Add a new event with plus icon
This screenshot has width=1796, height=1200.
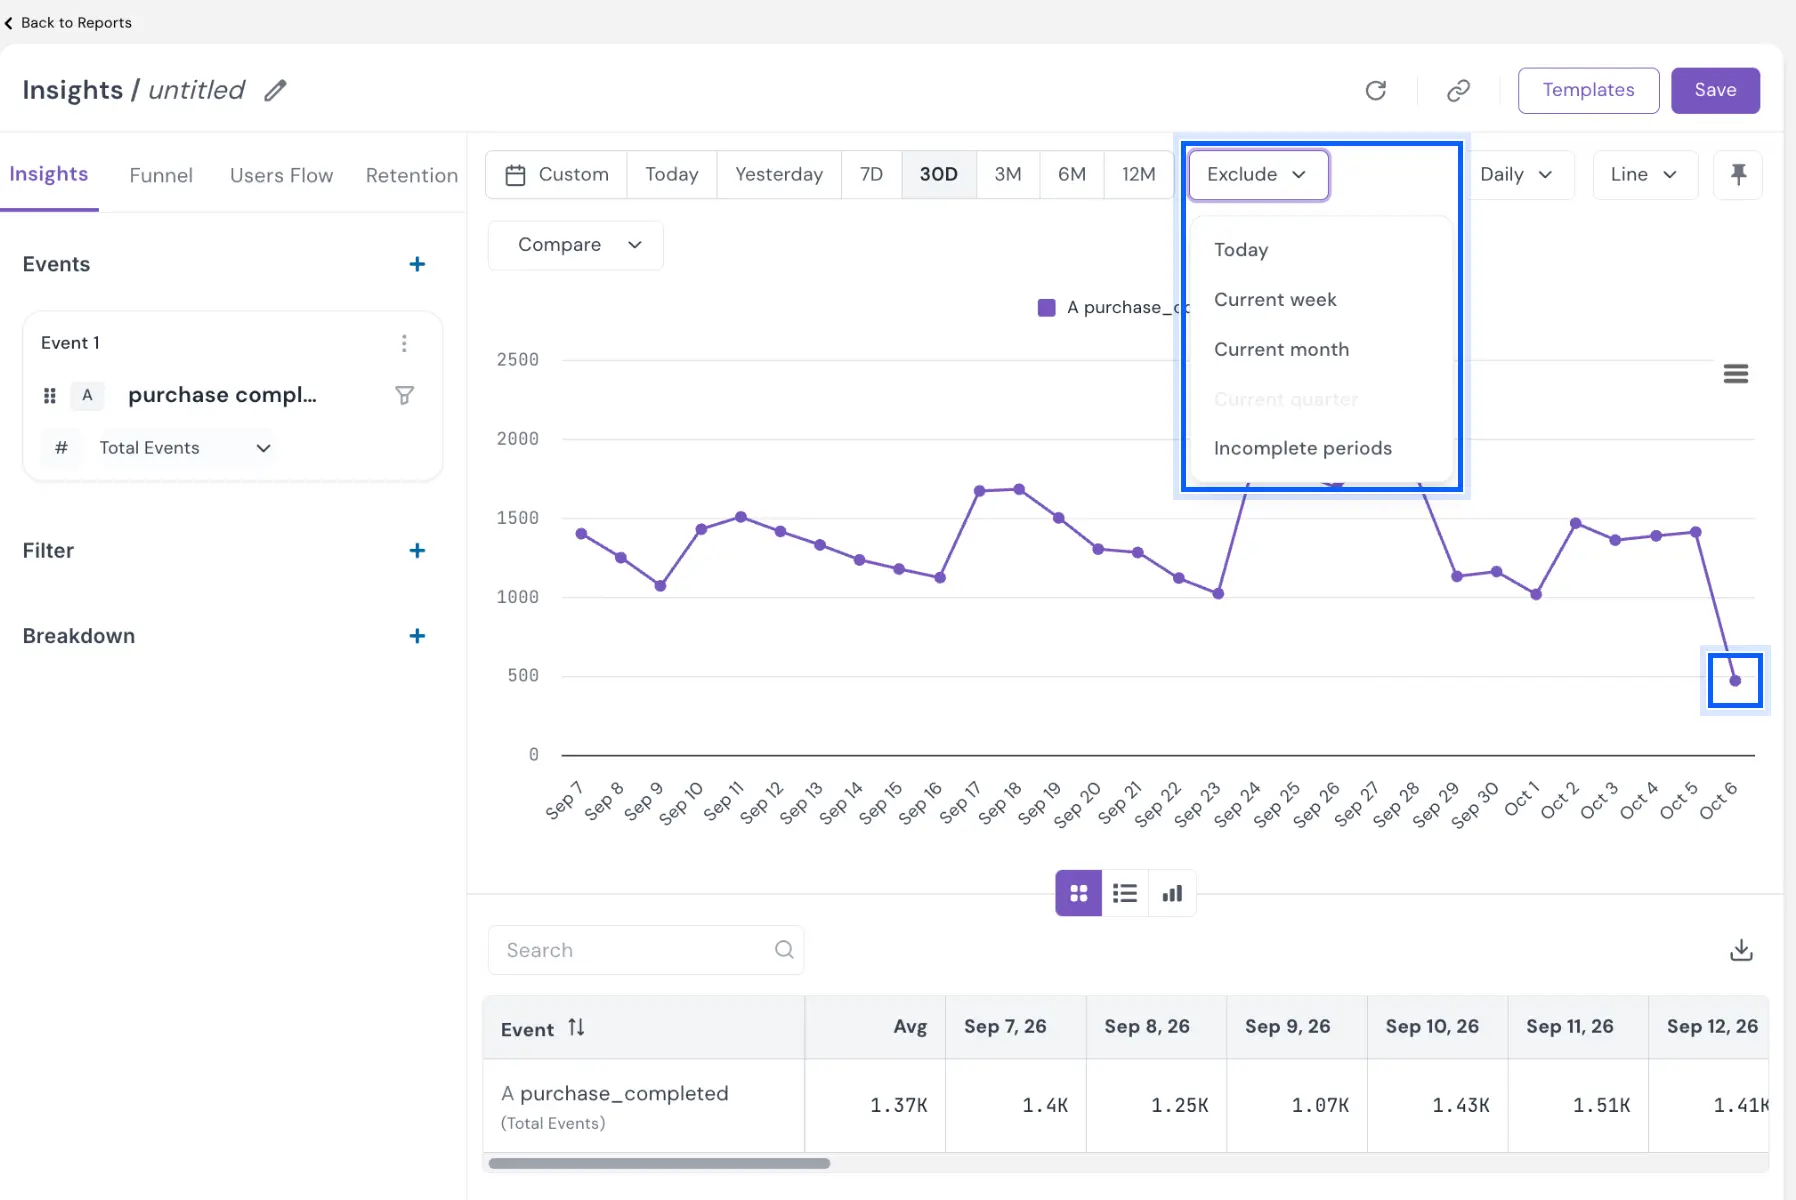click(x=417, y=264)
